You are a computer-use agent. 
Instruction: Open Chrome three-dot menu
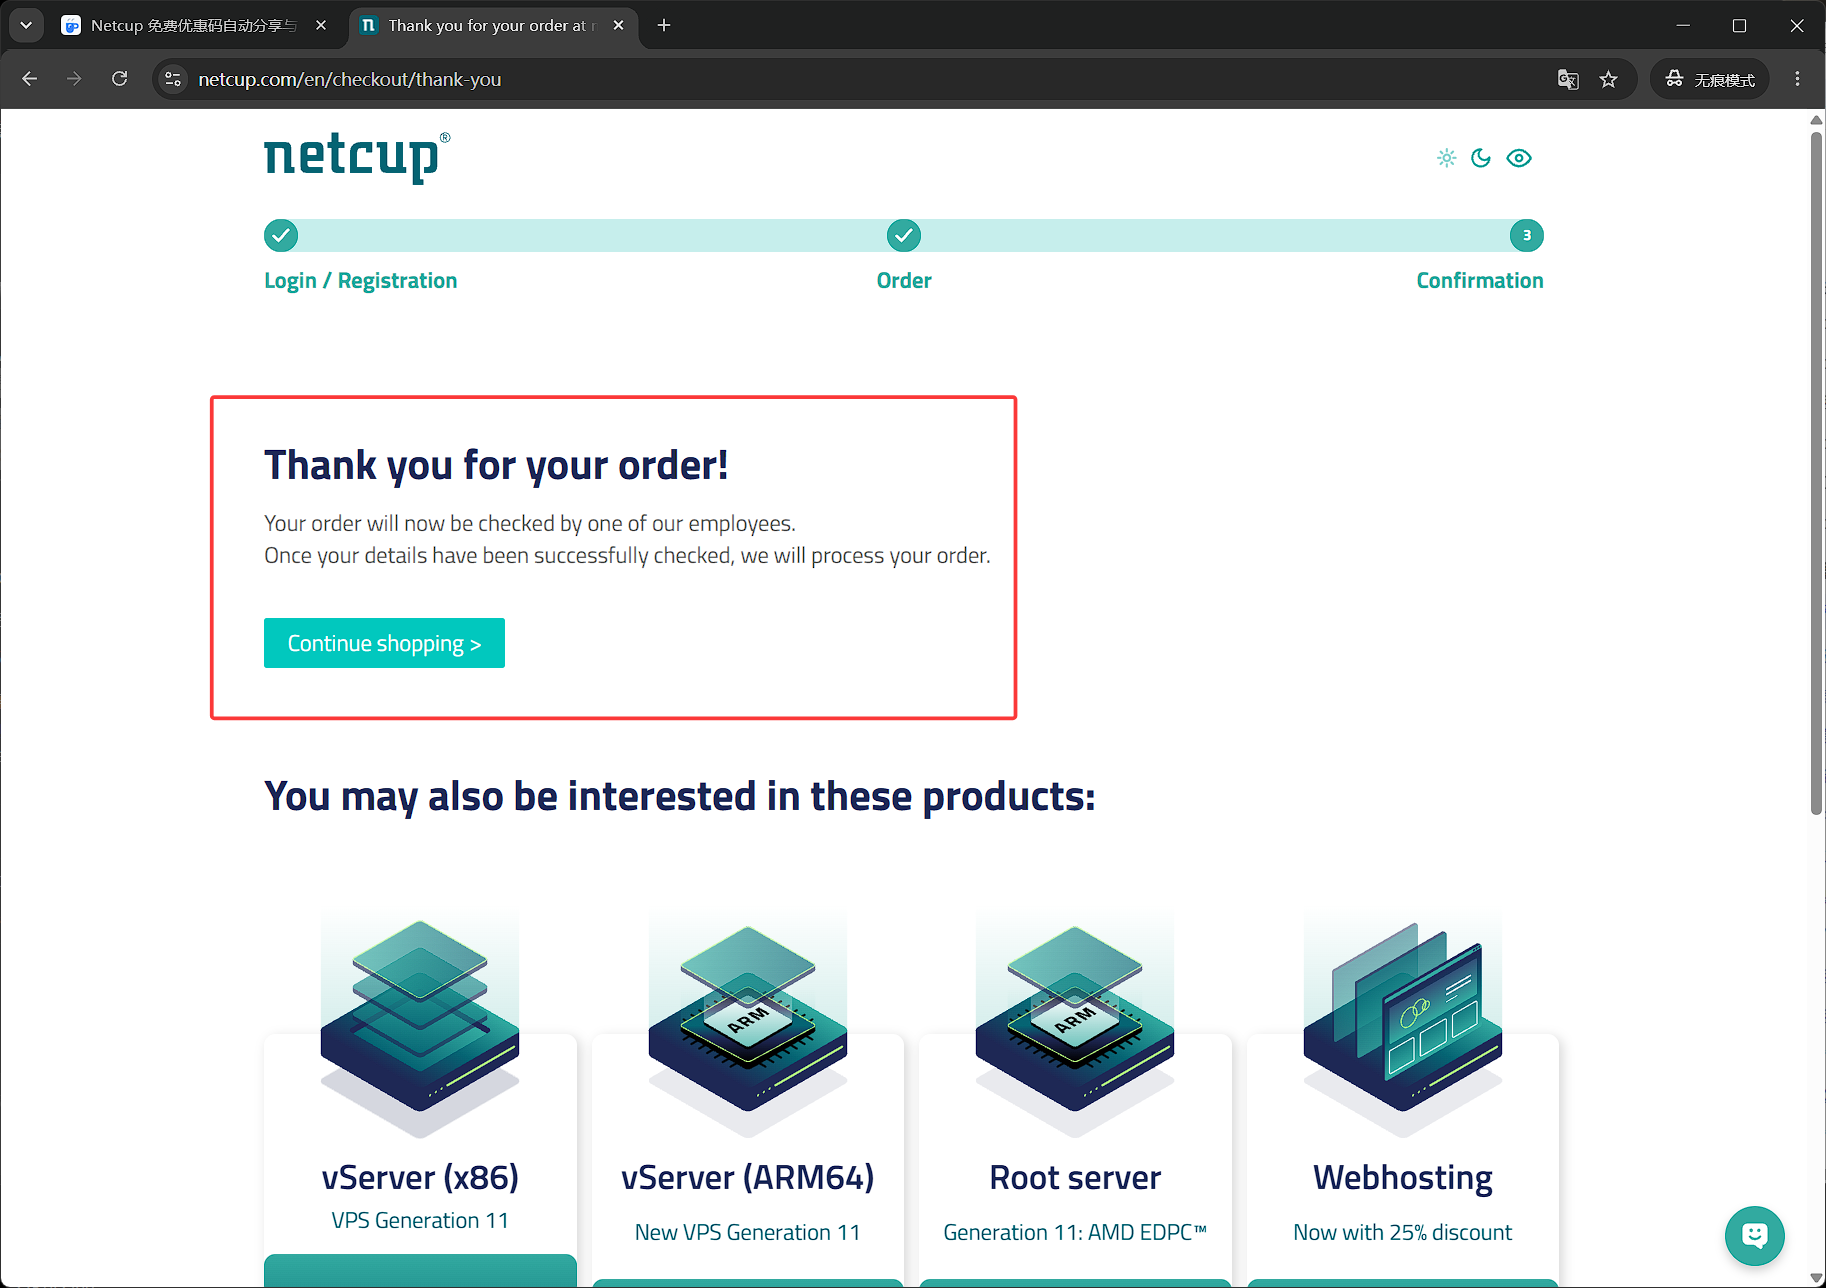(x=1797, y=79)
